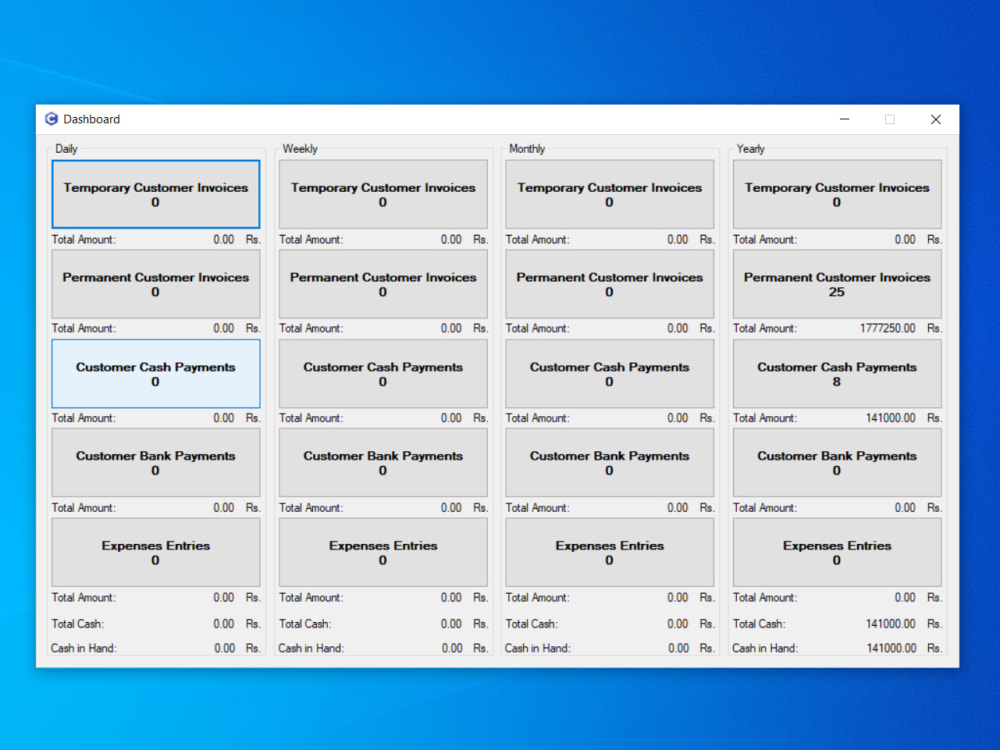Click Weekly Customer Cash Payments tile

click(x=383, y=373)
